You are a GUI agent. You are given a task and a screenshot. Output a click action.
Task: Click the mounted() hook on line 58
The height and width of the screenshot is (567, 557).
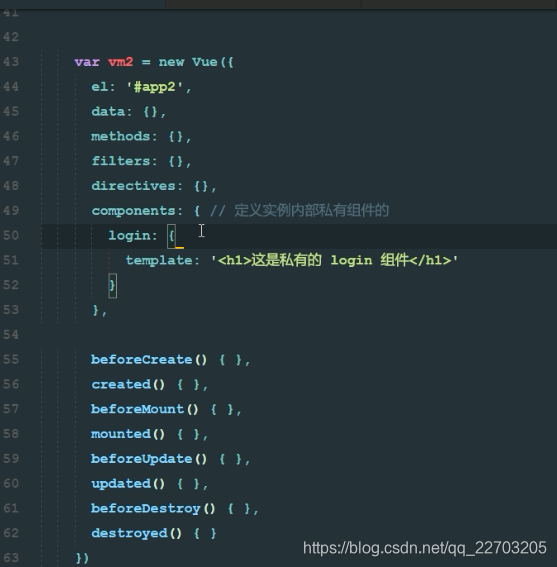[x=128, y=434]
